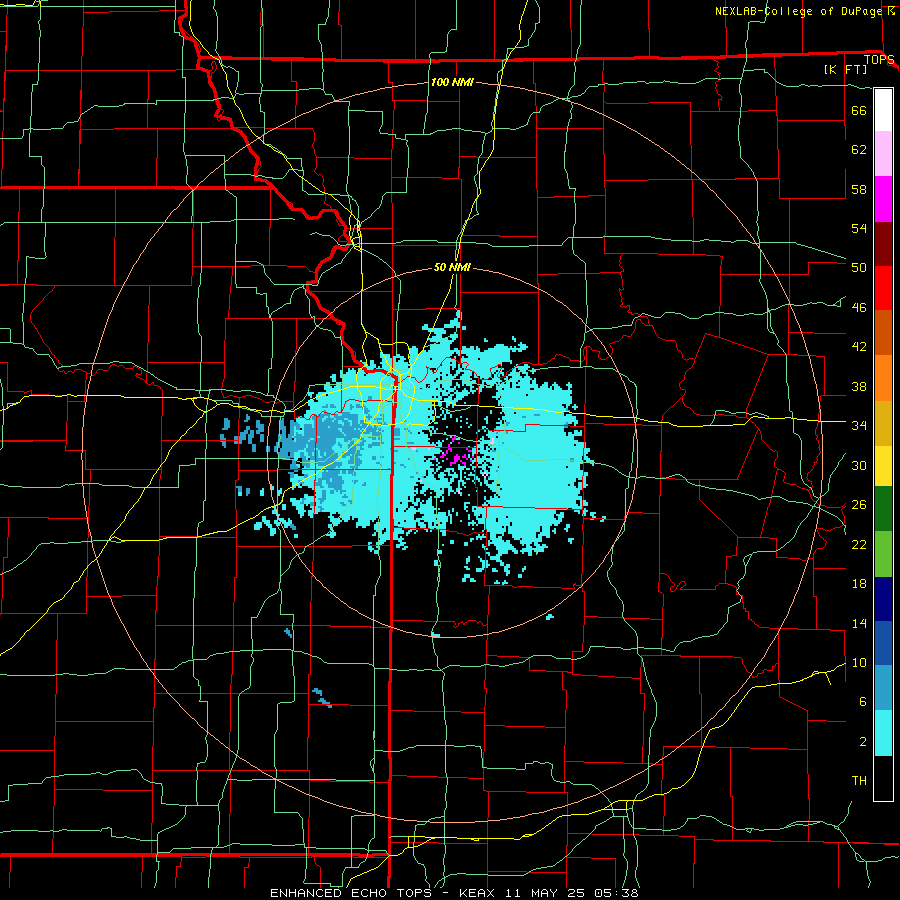Click the '[K FT]' units label

coord(845,70)
